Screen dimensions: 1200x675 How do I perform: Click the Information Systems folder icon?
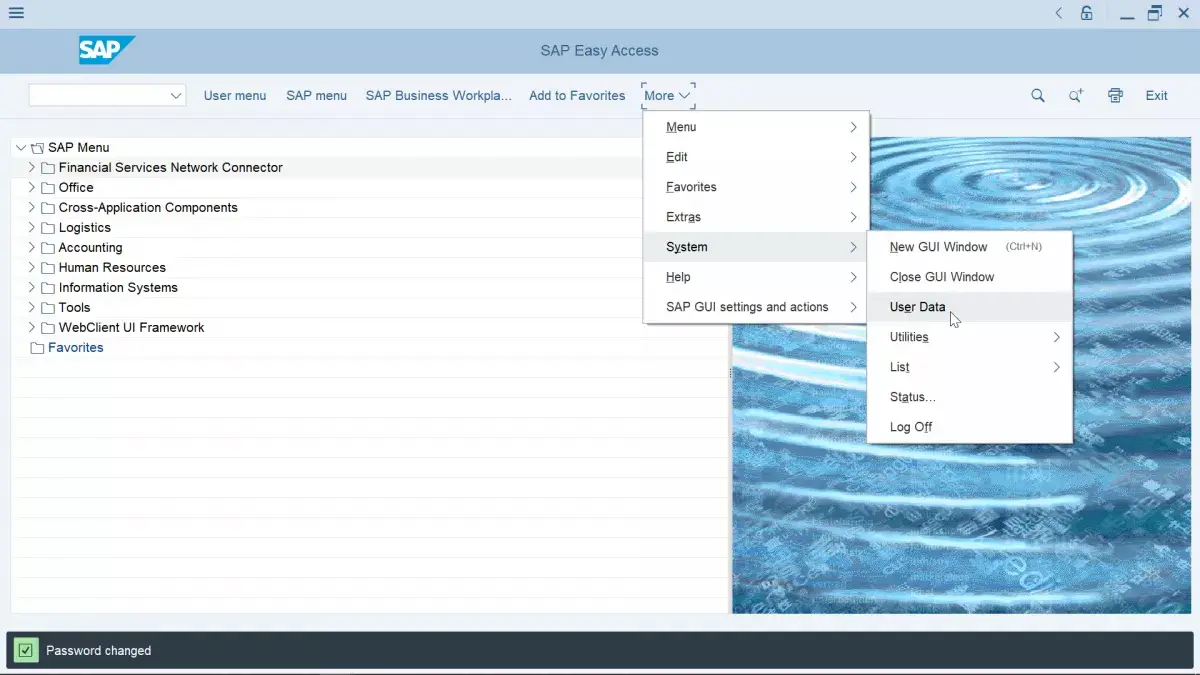(48, 288)
